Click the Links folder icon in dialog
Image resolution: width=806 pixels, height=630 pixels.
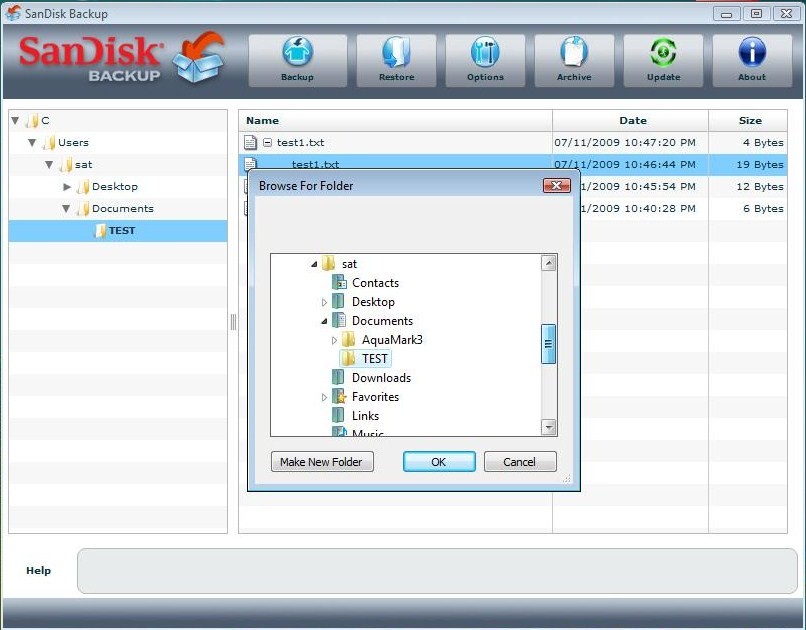338,415
